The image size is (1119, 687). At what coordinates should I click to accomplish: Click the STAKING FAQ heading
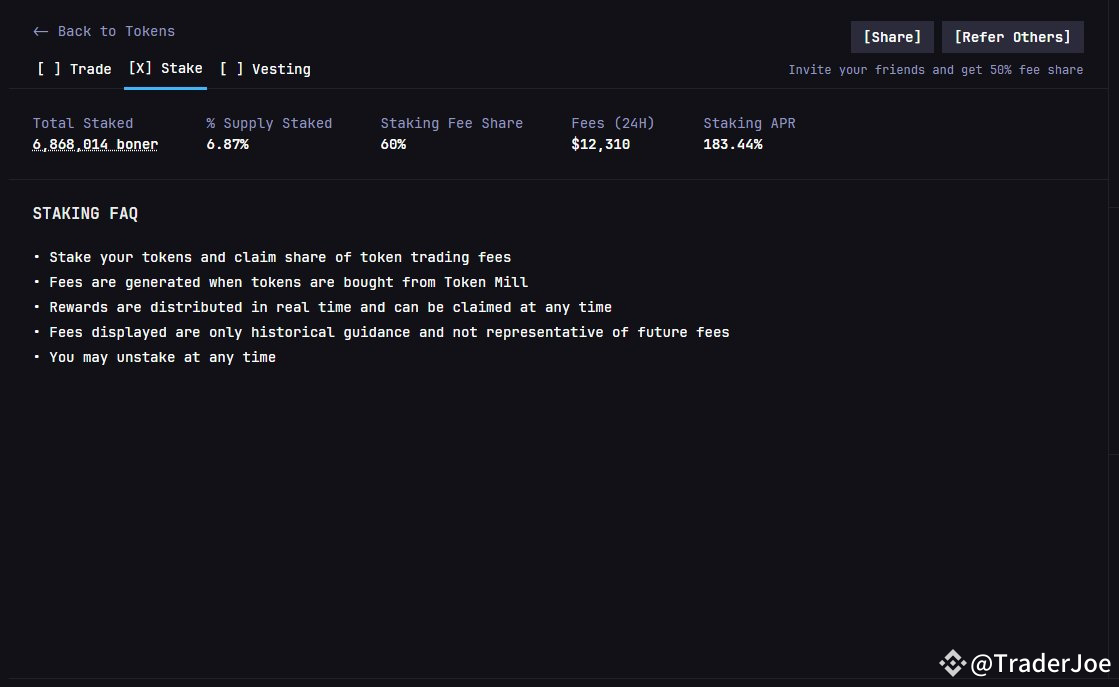click(85, 213)
